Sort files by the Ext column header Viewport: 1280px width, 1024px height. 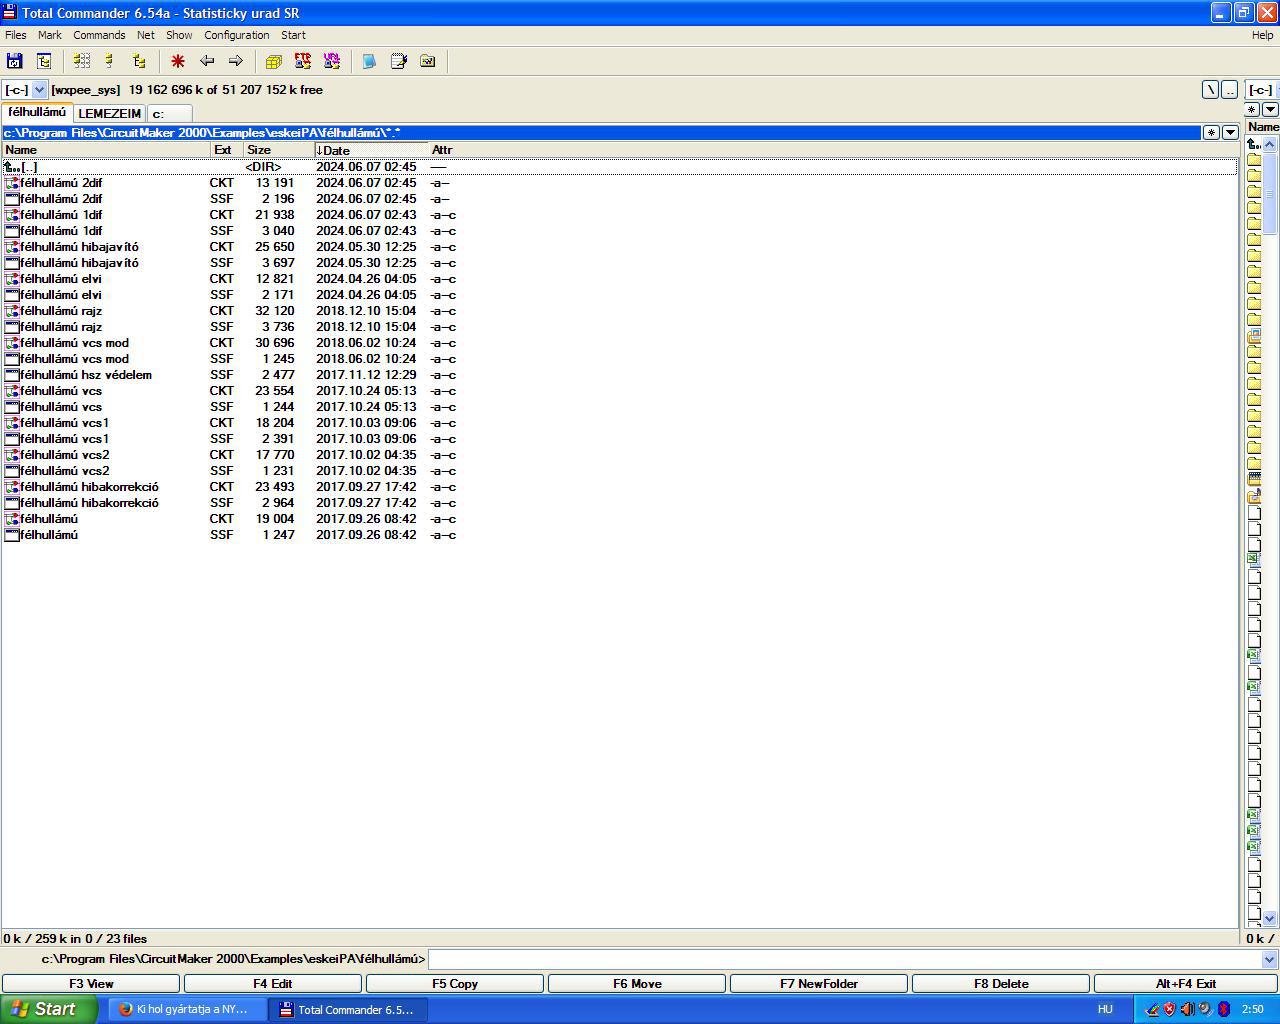[x=227, y=150]
